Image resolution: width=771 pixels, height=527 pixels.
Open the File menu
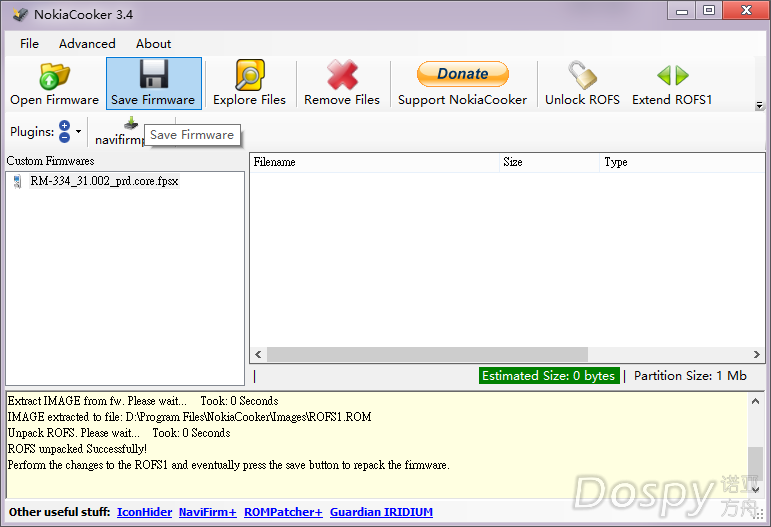(30, 44)
